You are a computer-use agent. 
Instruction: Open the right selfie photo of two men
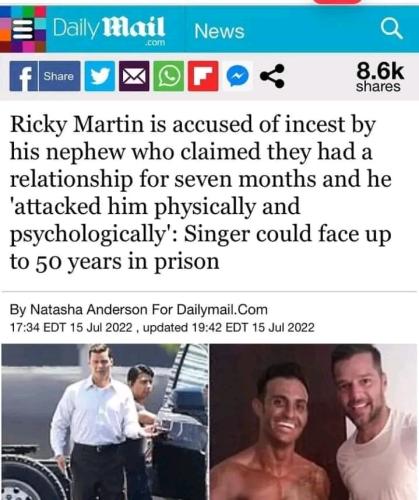(314, 422)
